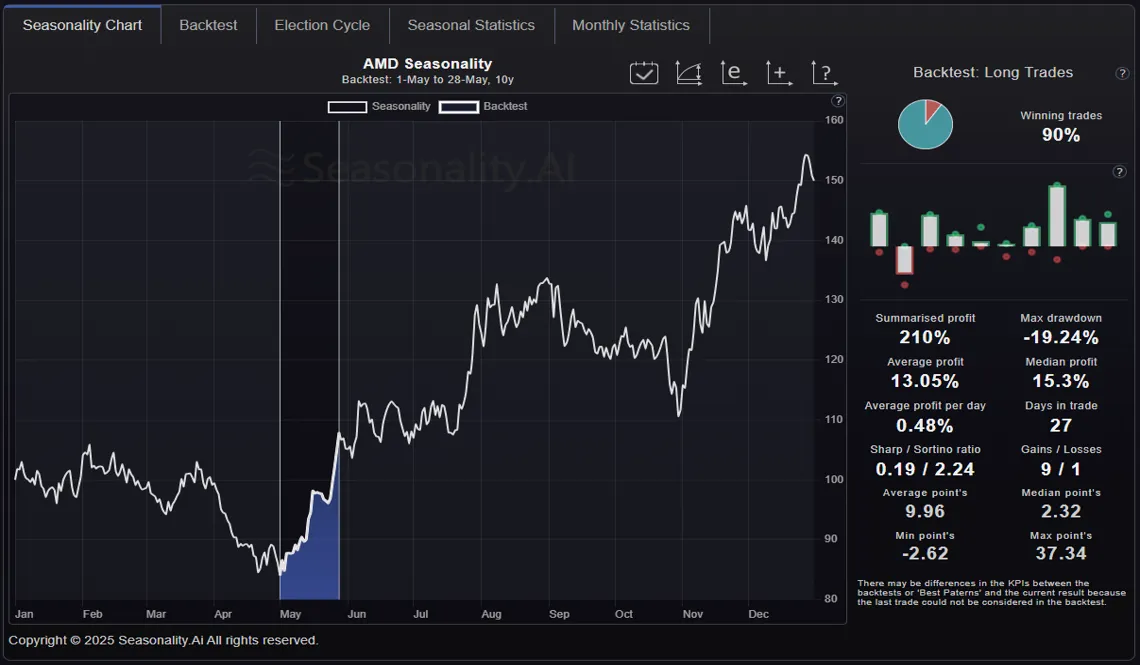Screen dimensions: 1140x665
Task: Click the Min point's -2.62 value
Action: point(925,554)
